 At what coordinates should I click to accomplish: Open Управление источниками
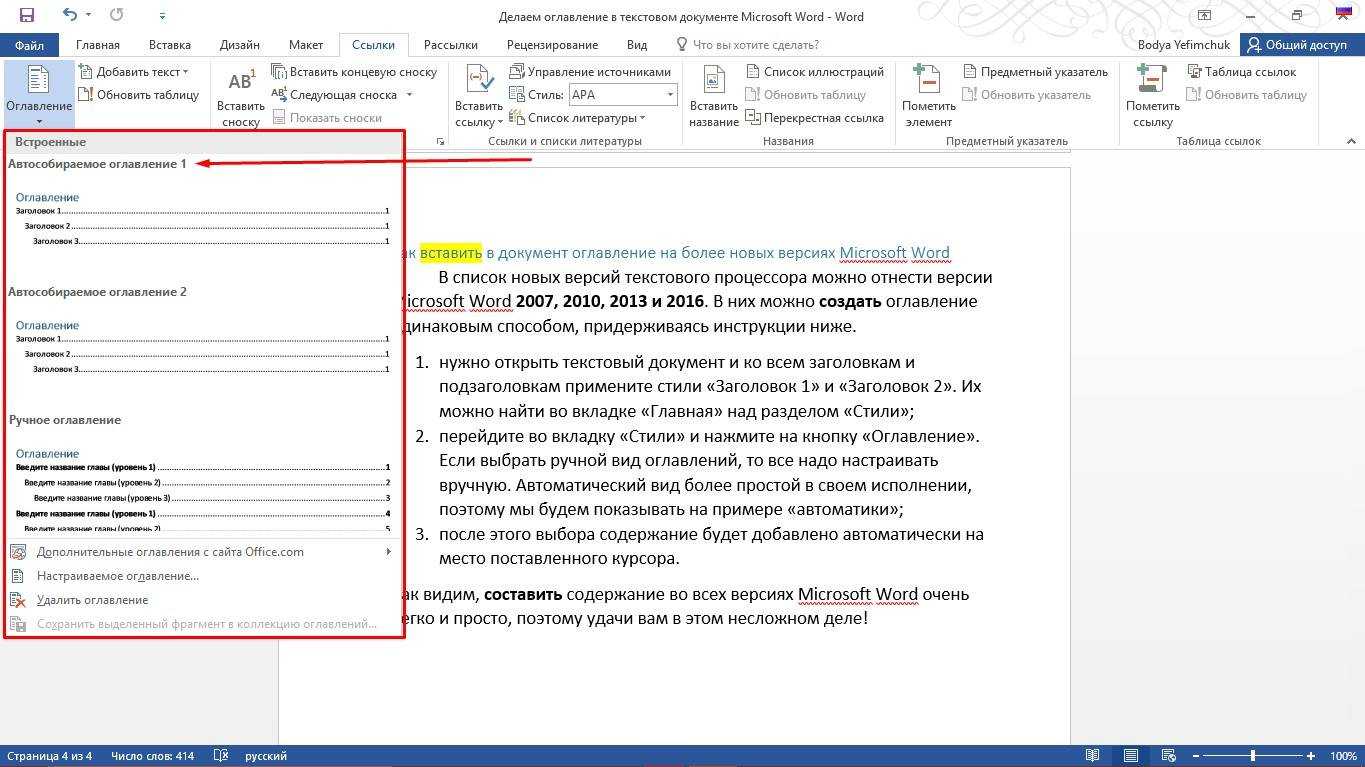point(590,72)
